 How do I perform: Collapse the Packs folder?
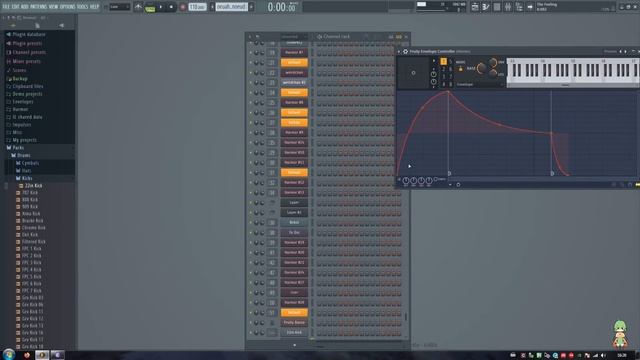click(18, 148)
